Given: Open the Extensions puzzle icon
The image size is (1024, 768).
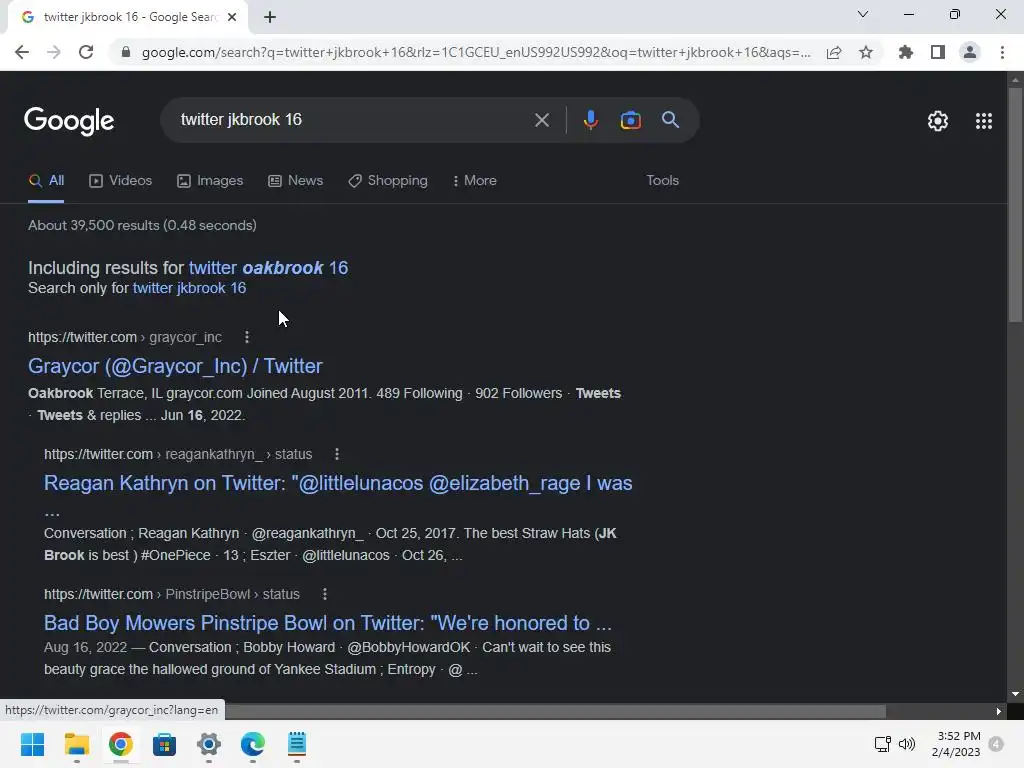Looking at the screenshot, I should tap(906, 52).
